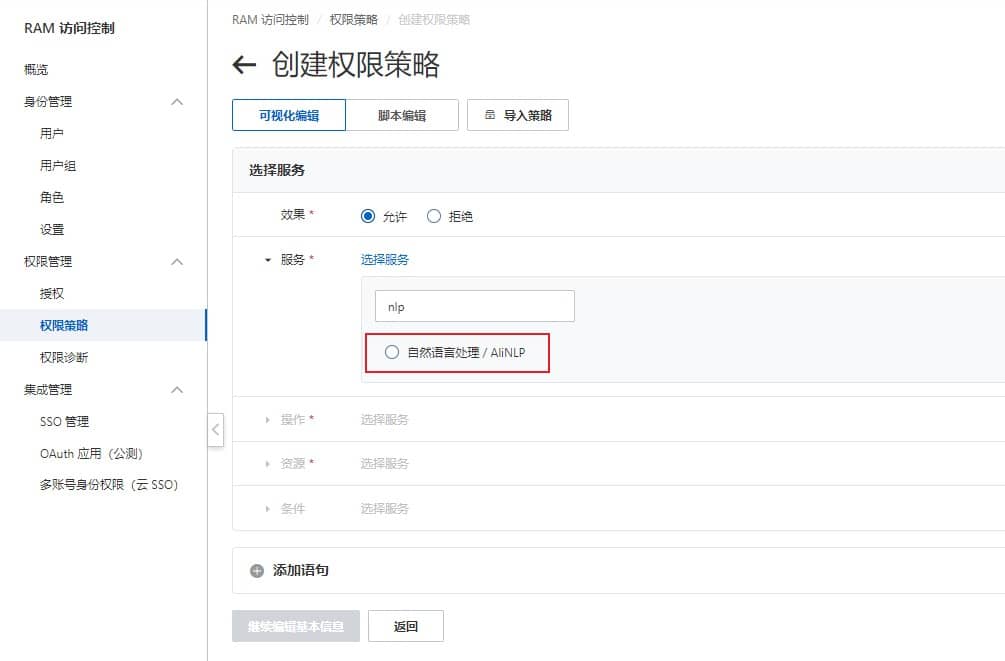Open 用户组 in the sidebar
The image size is (1005, 661).
(58, 166)
